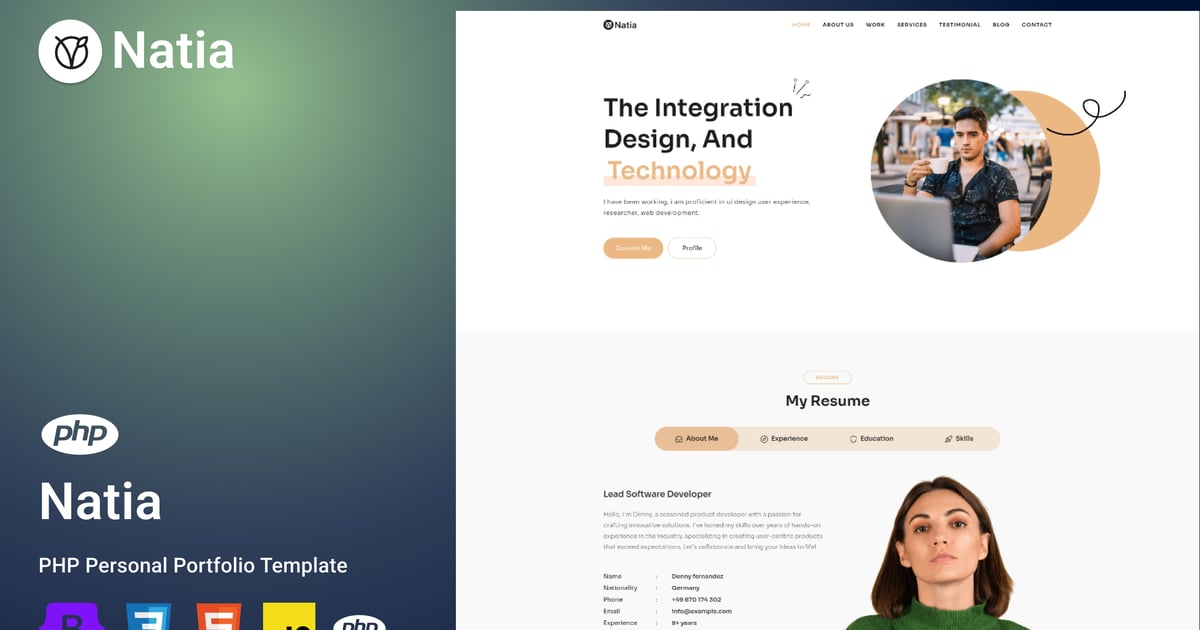The image size is (1200, 630).
Task: Click the JavaScript technology icon
Action: (289, 616)
